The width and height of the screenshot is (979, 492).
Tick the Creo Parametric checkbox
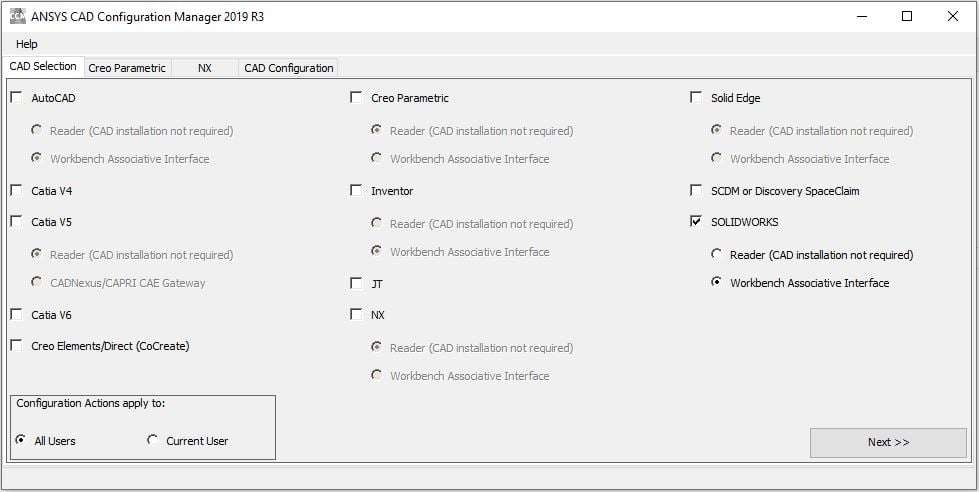[x=356, y=97]
